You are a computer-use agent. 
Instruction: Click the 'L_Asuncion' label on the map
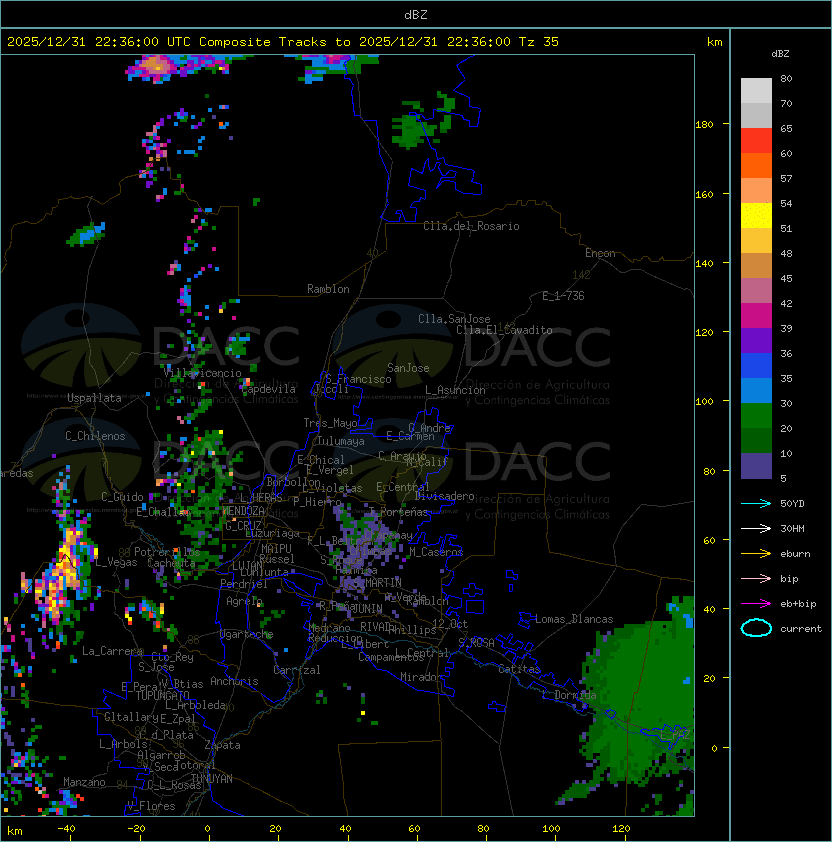pyautogui.click(x=455, y=390)
